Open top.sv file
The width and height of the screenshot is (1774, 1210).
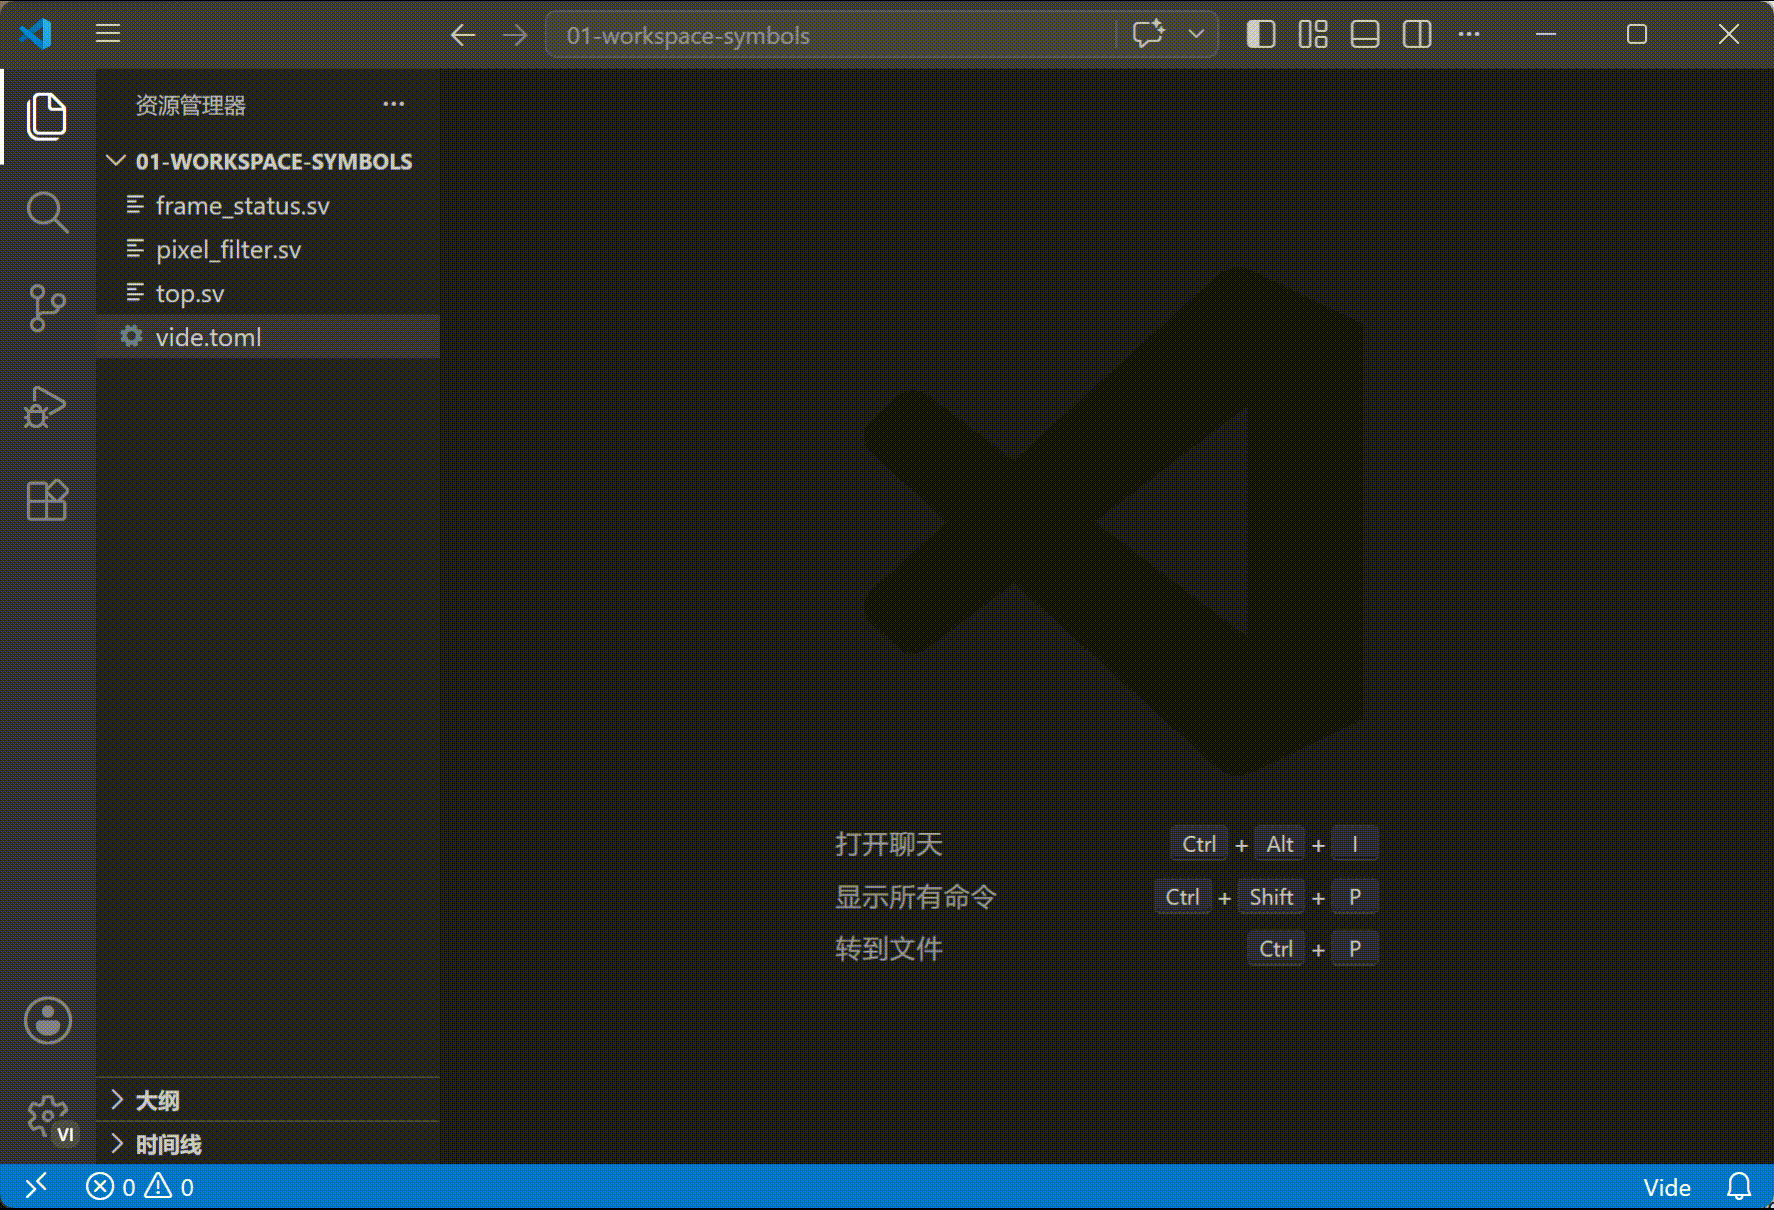click(x=268, y=293)
